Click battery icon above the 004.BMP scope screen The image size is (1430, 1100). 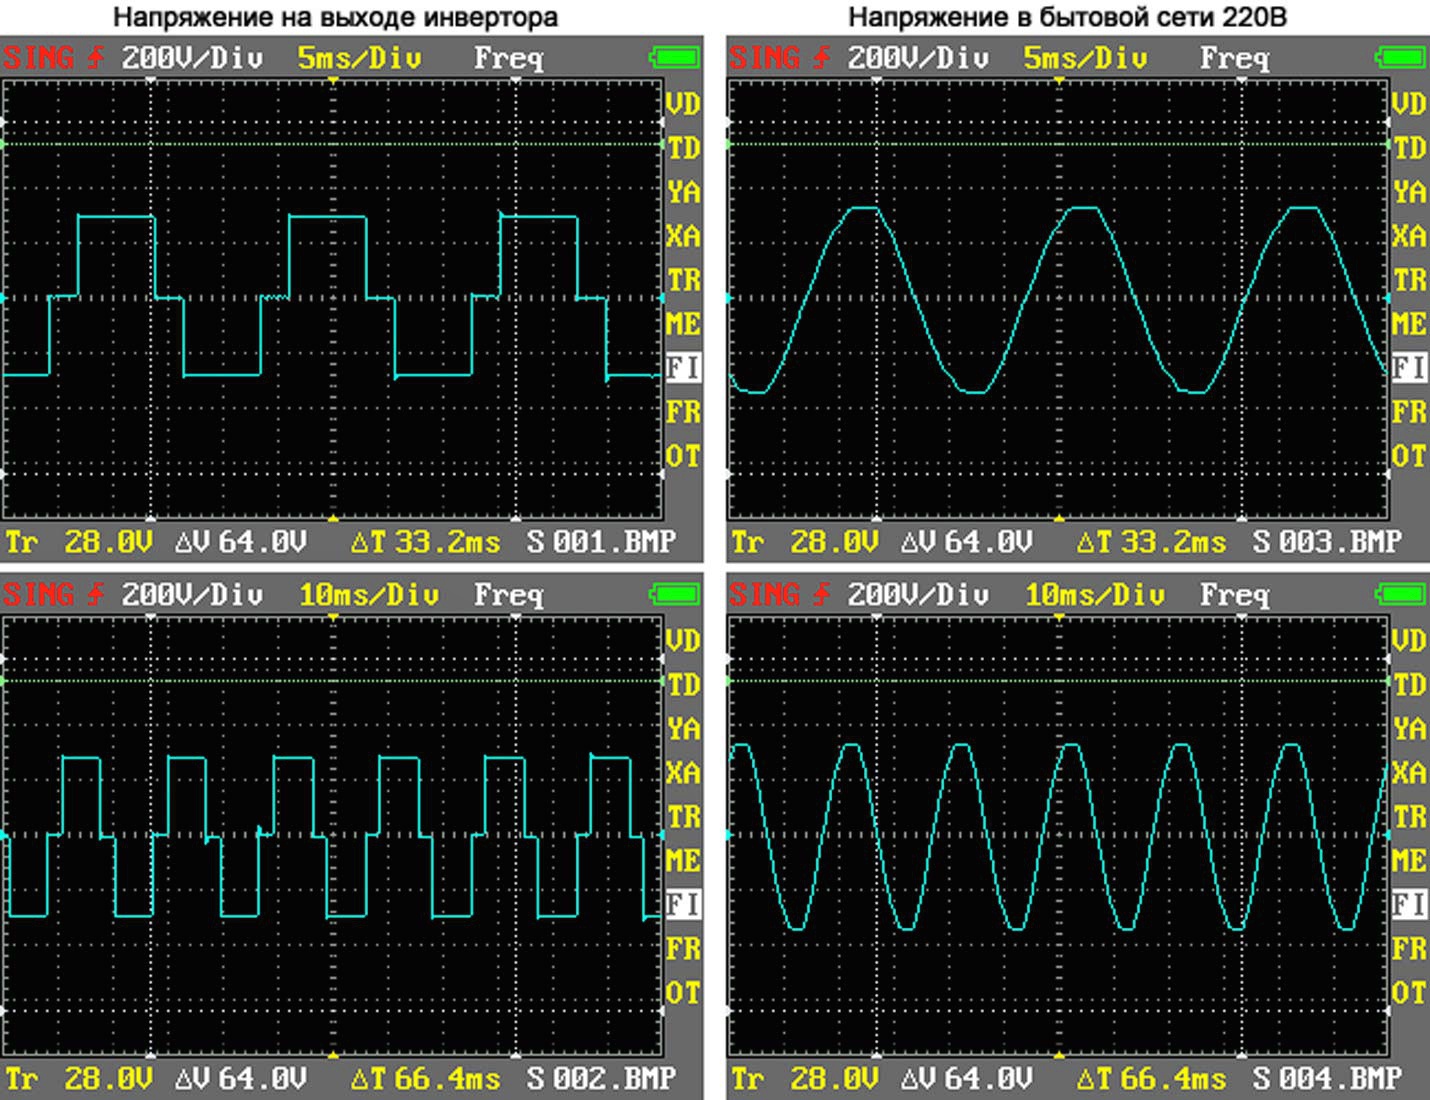click(1400, 595)
